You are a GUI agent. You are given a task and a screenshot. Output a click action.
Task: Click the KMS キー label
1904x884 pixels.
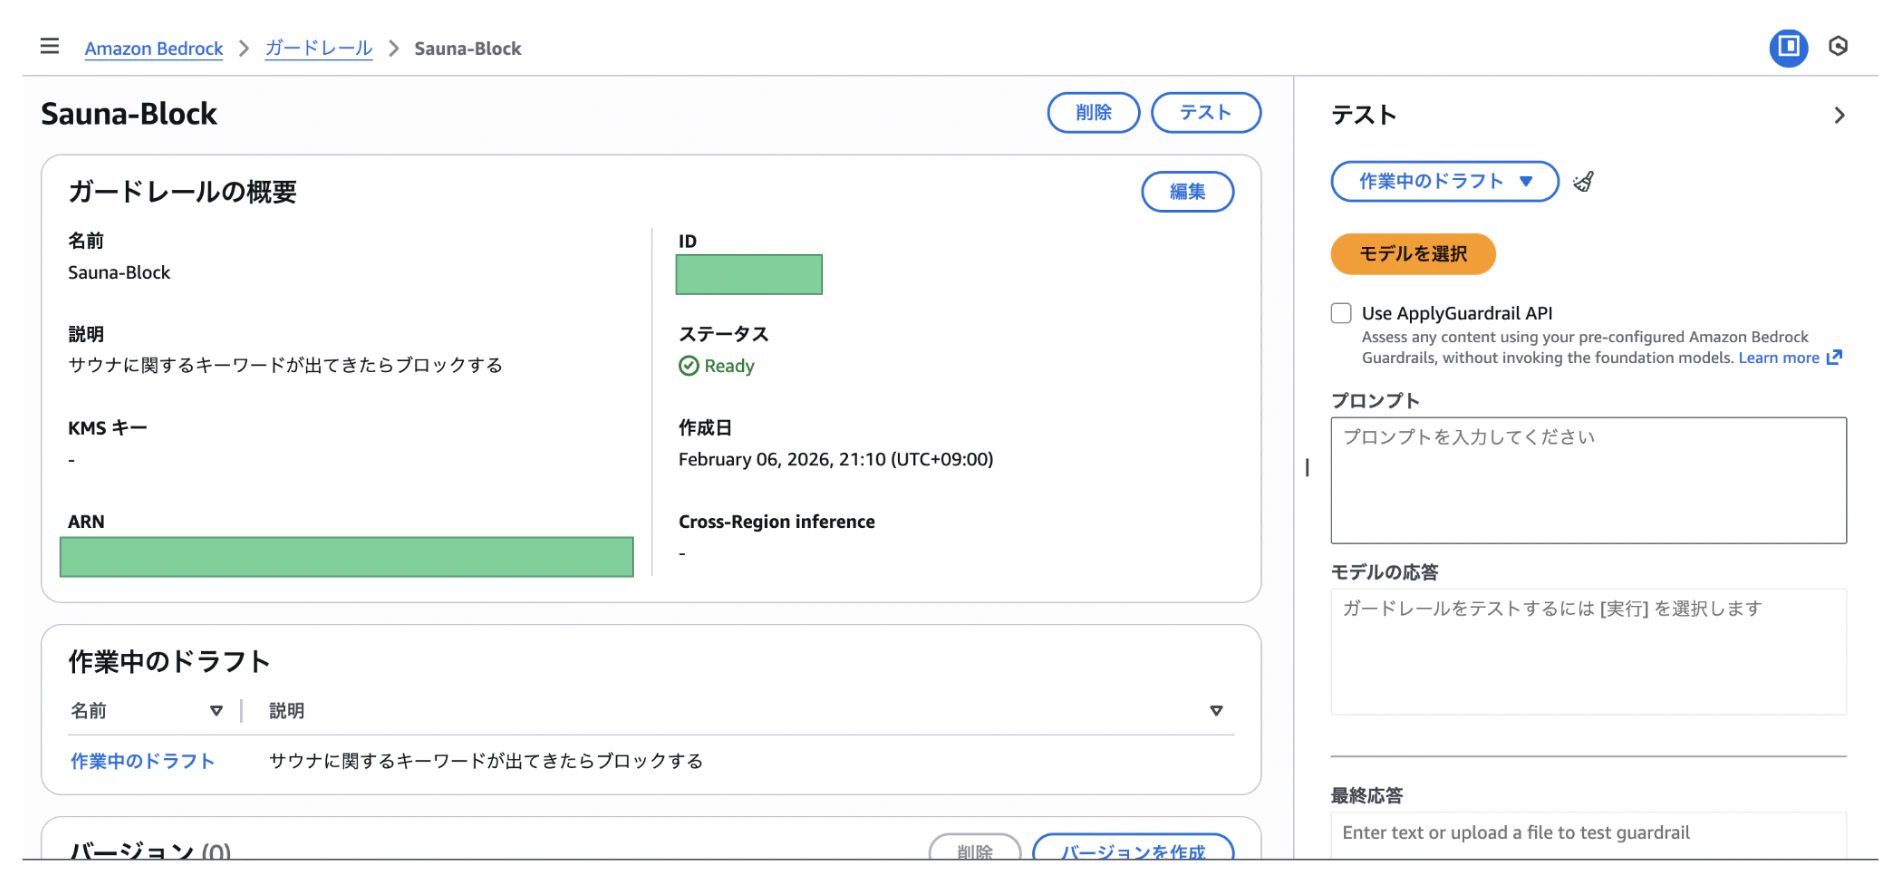point(107,428)
